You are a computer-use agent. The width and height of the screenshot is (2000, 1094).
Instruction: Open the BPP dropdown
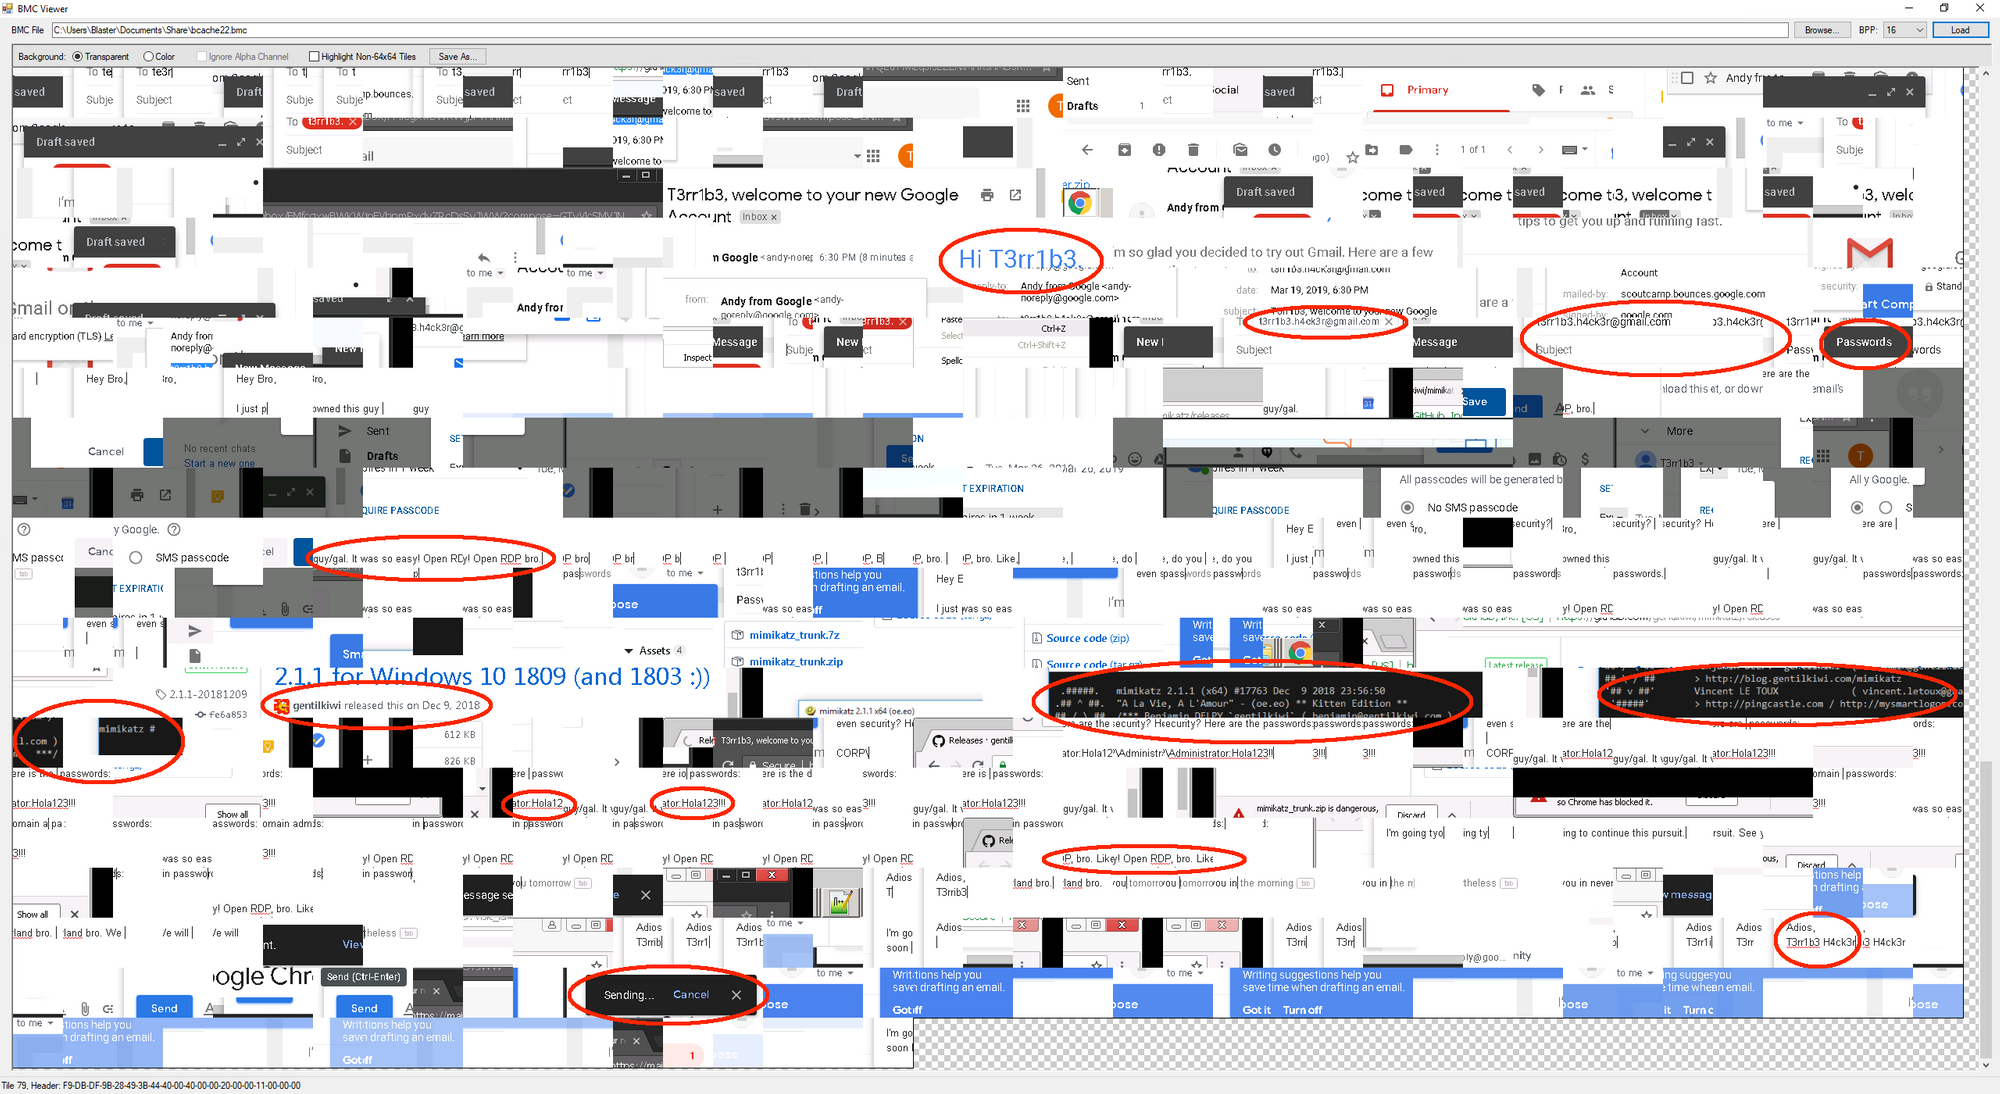pos(1904,30)
